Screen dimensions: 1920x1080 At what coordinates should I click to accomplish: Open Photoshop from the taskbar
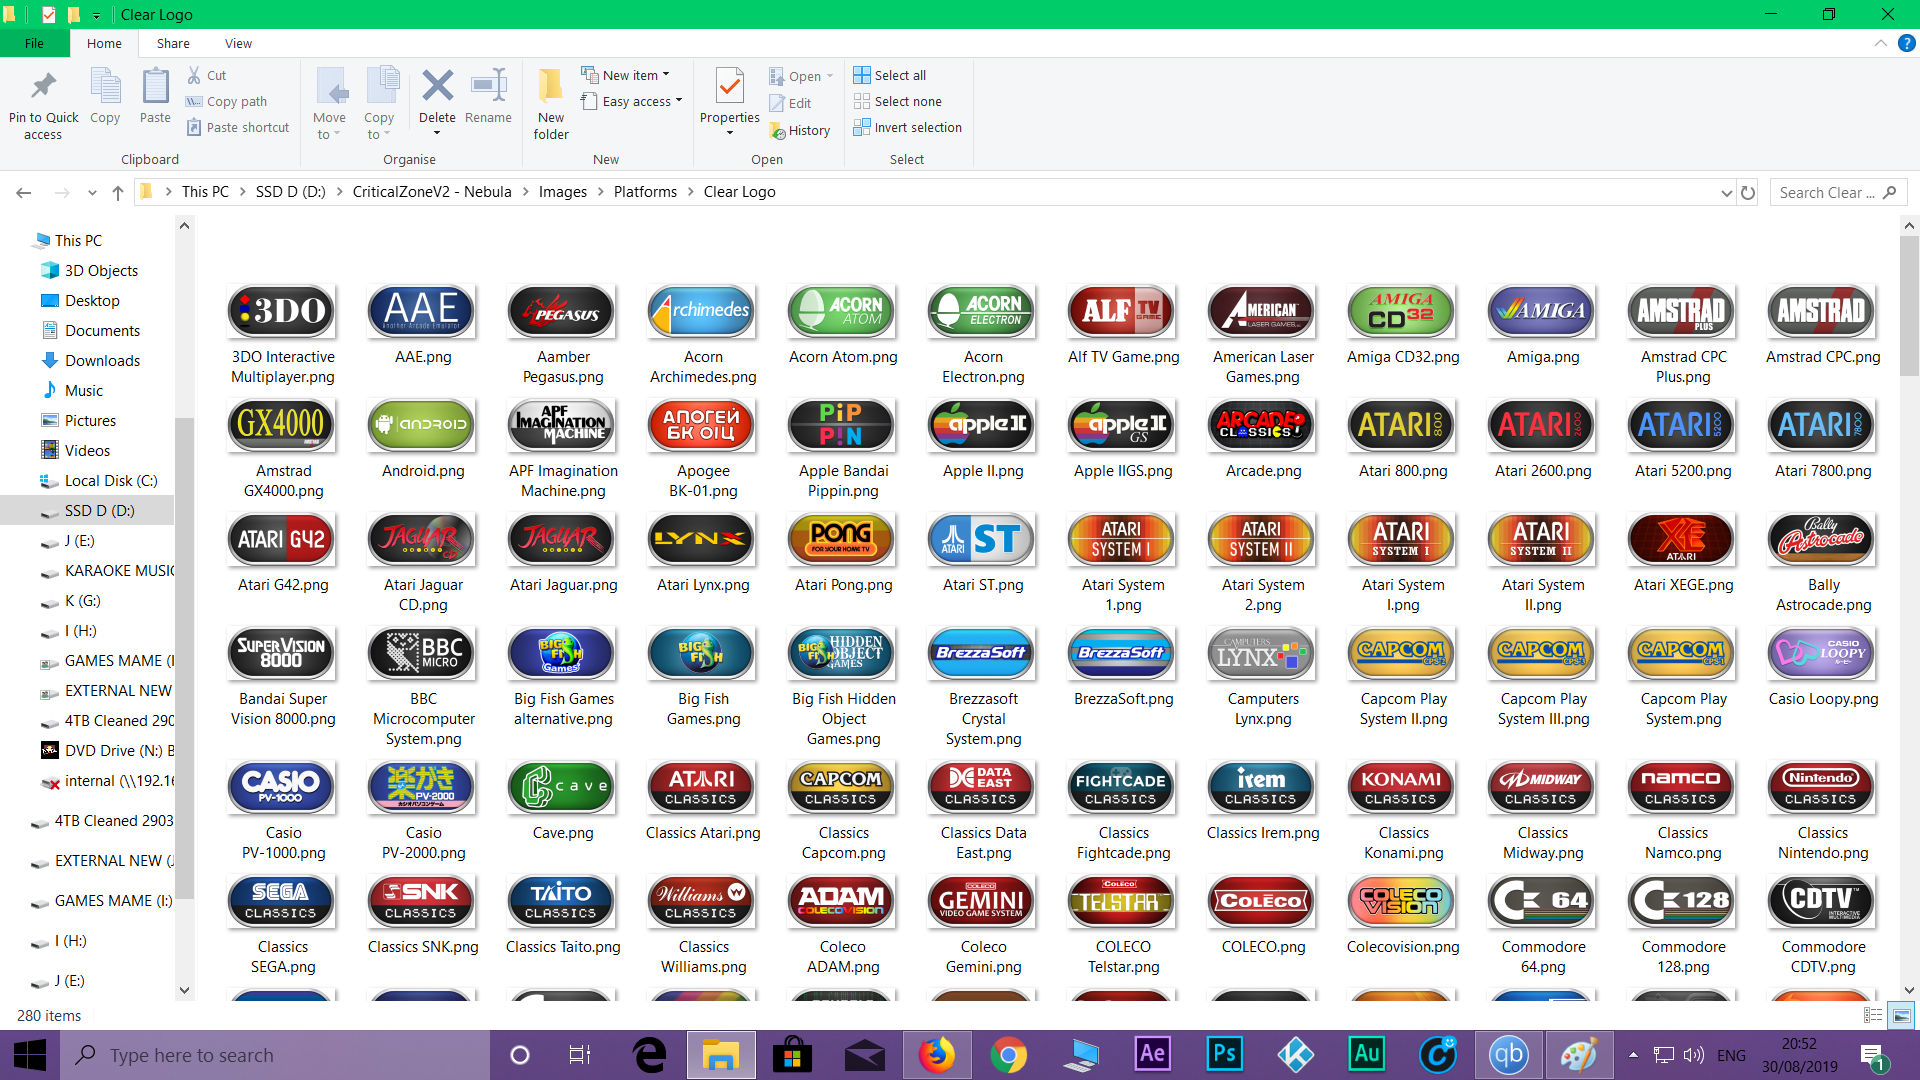pos(1225,1055)
